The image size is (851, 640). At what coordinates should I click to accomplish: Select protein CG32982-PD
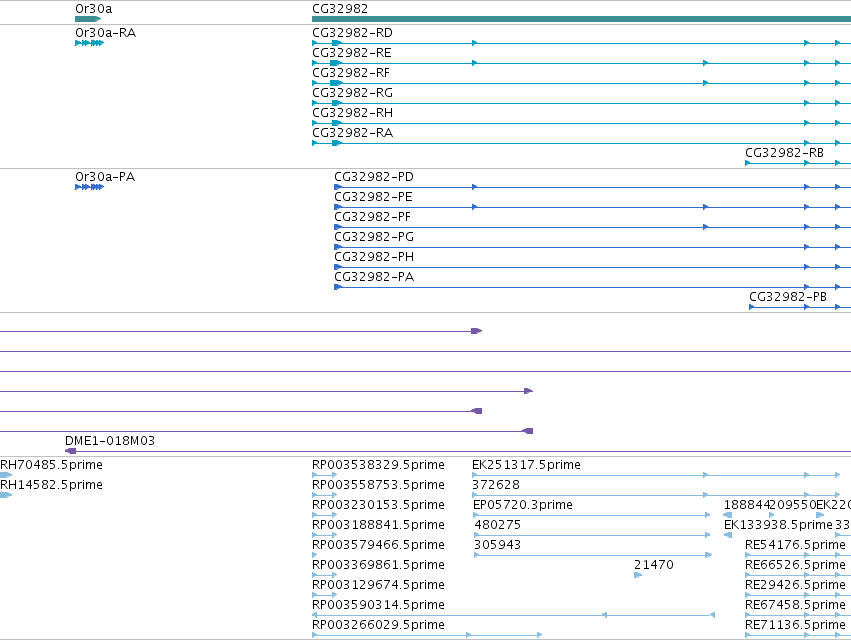[x=373, y=177]
